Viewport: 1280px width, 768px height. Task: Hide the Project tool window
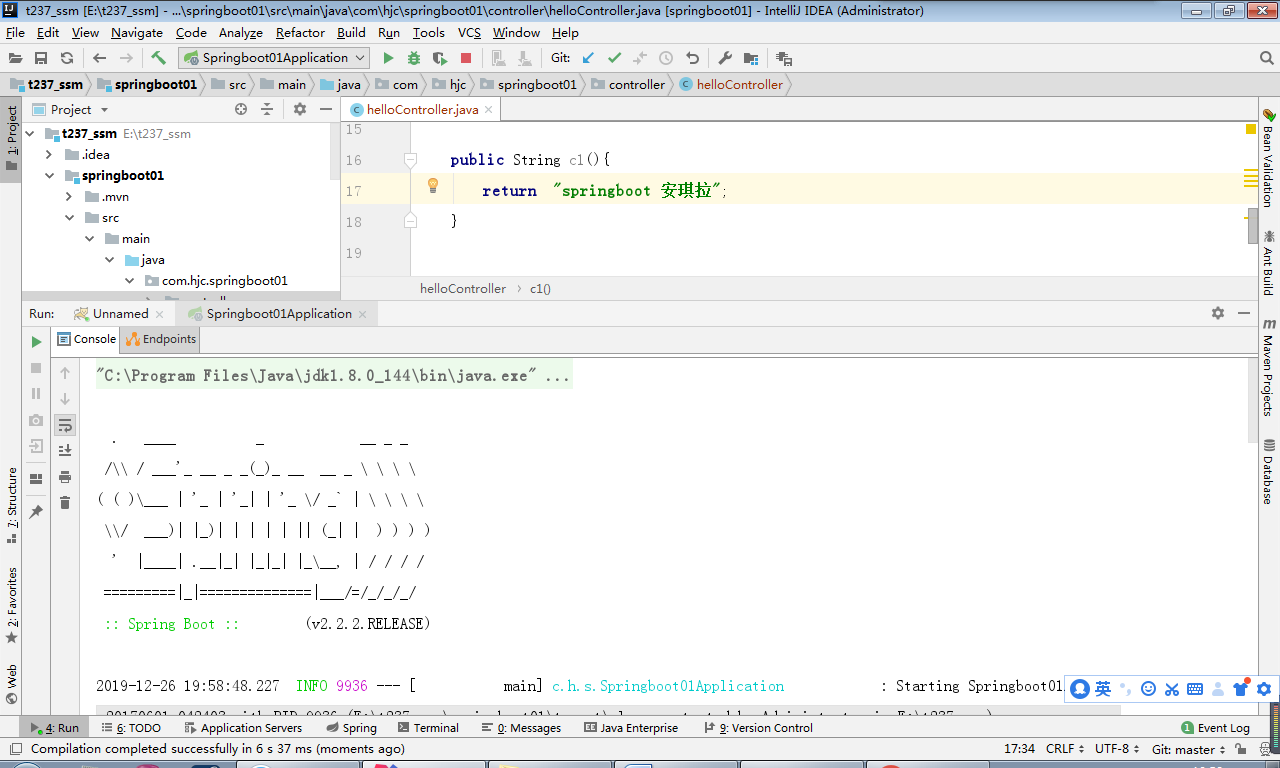point(326,109)
